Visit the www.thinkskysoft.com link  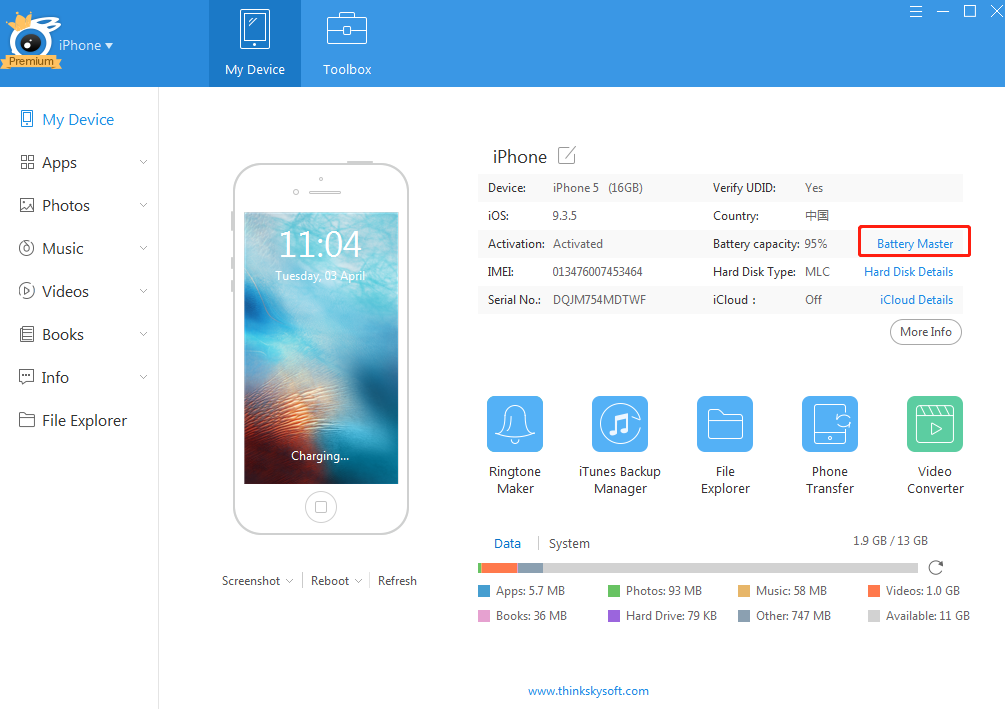(588, 691)
